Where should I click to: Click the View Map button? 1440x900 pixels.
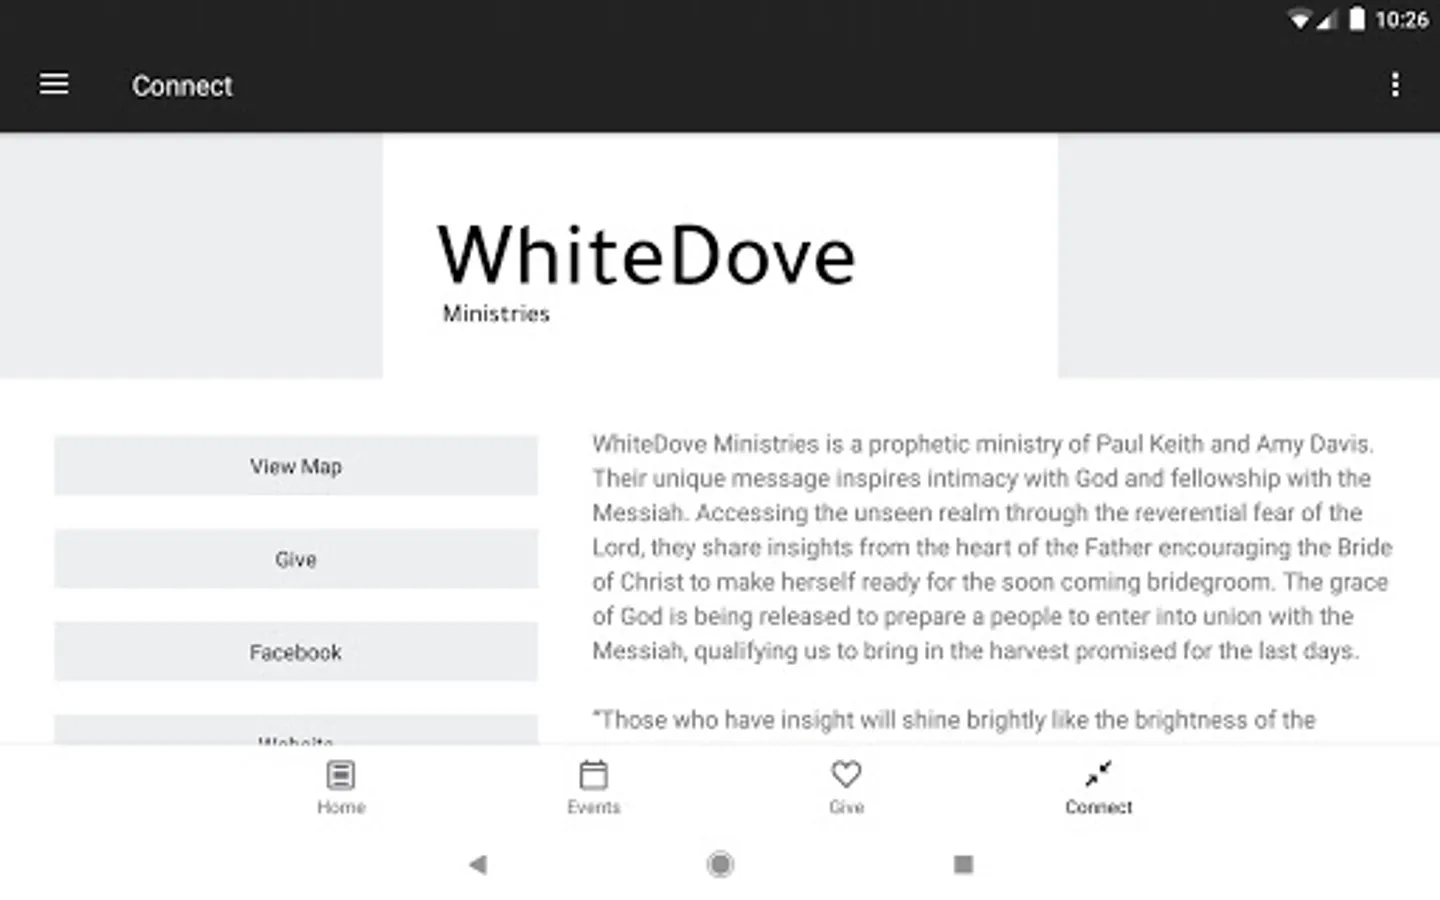(296, 466)
